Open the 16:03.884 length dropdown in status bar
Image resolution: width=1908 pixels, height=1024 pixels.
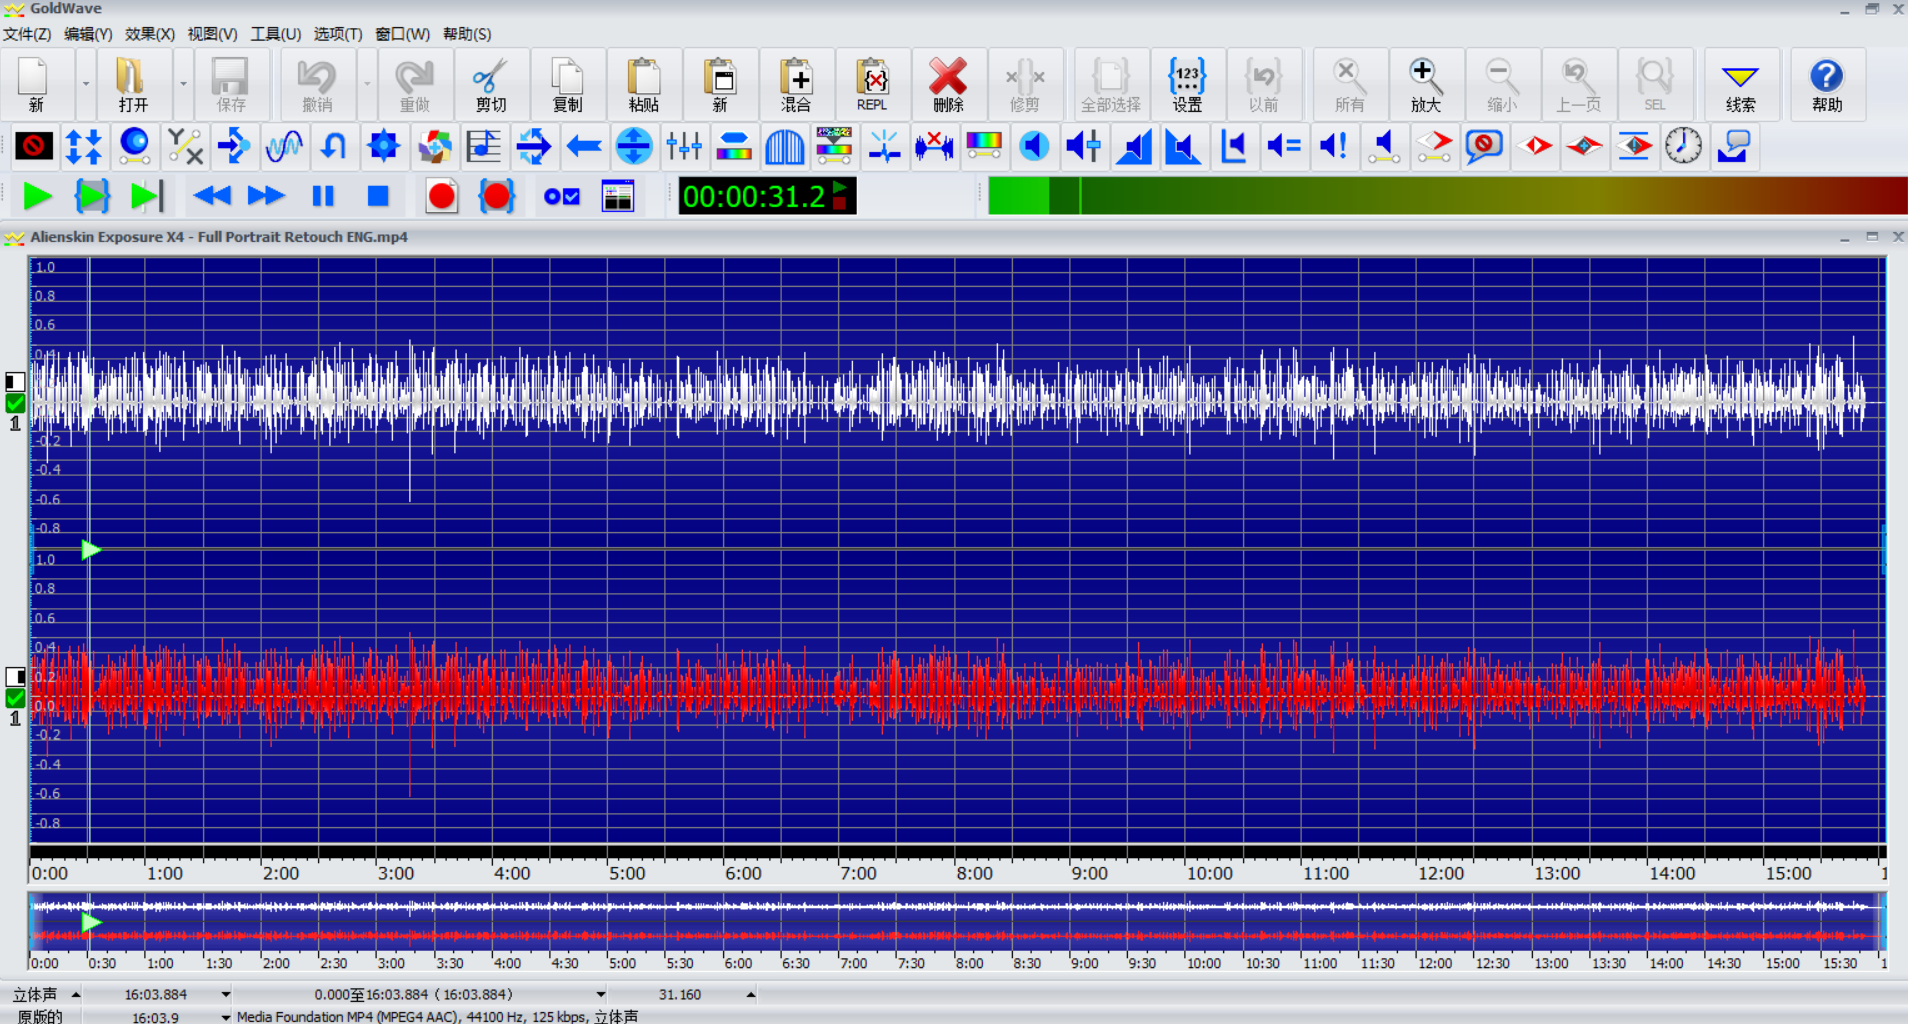tap(226, 995)
